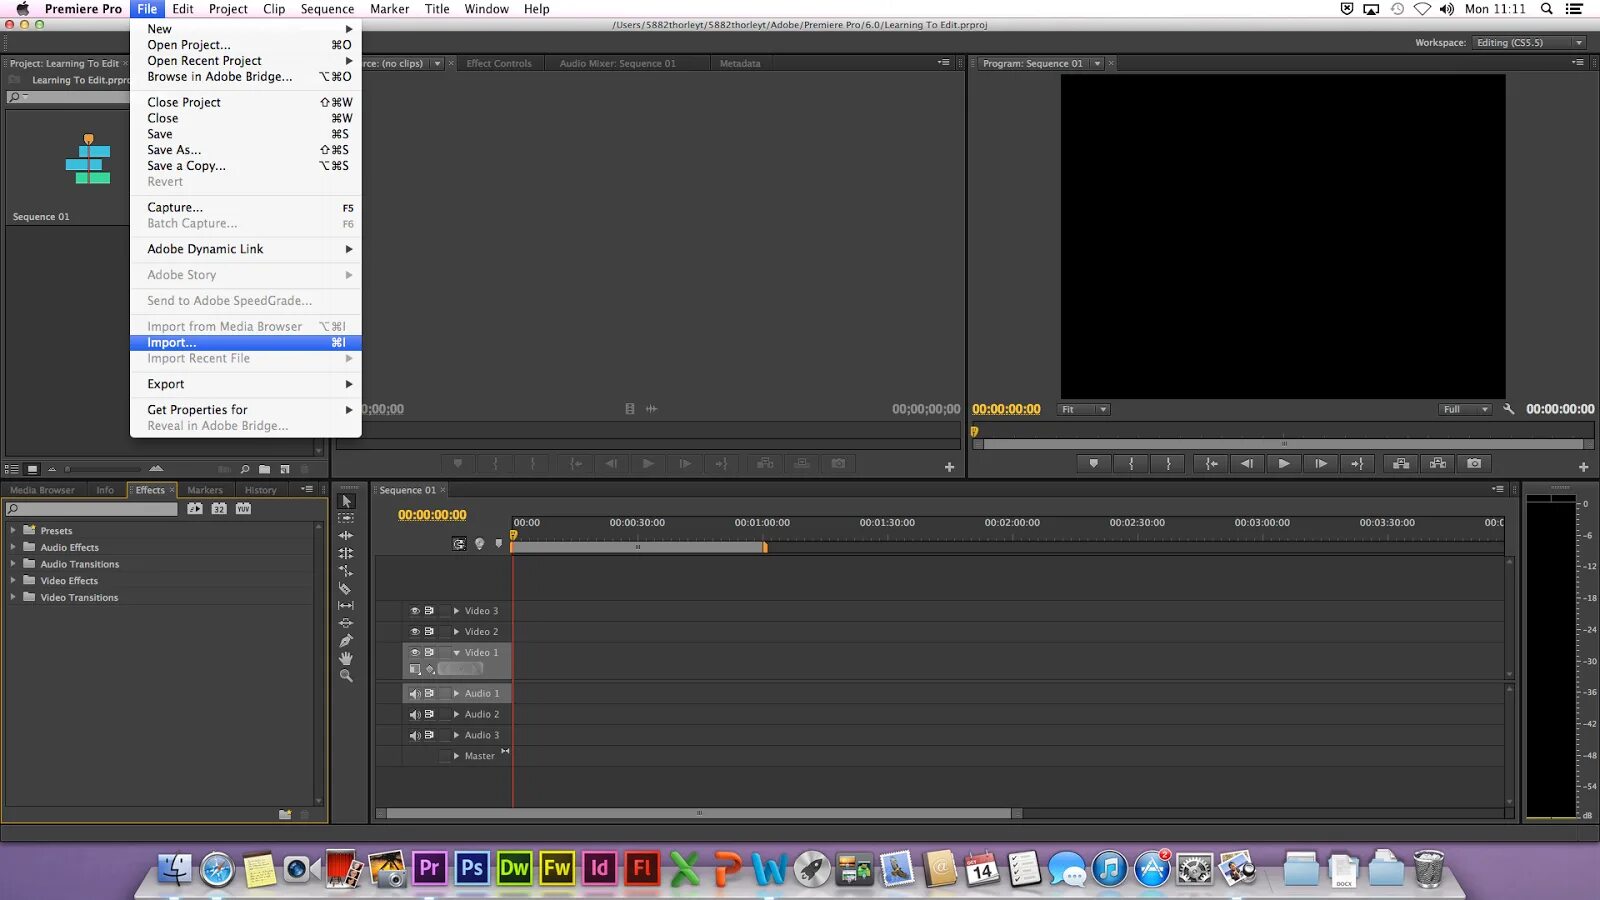Expand the Audio 1 track

[x=457, y=694]
